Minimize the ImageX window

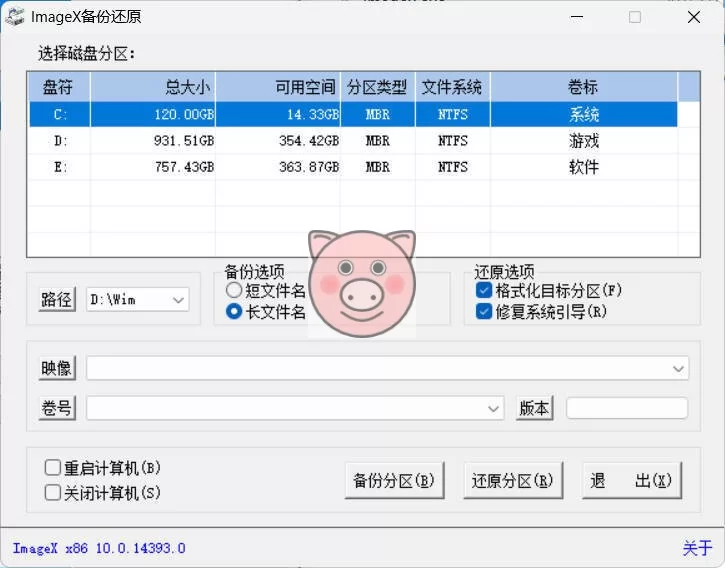click(577, 17)
